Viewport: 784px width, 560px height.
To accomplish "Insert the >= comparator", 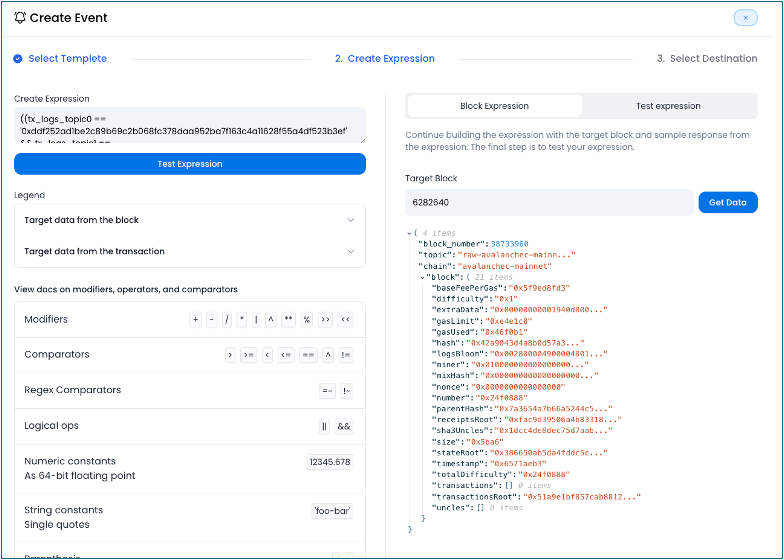I will [x=248, y=355].
